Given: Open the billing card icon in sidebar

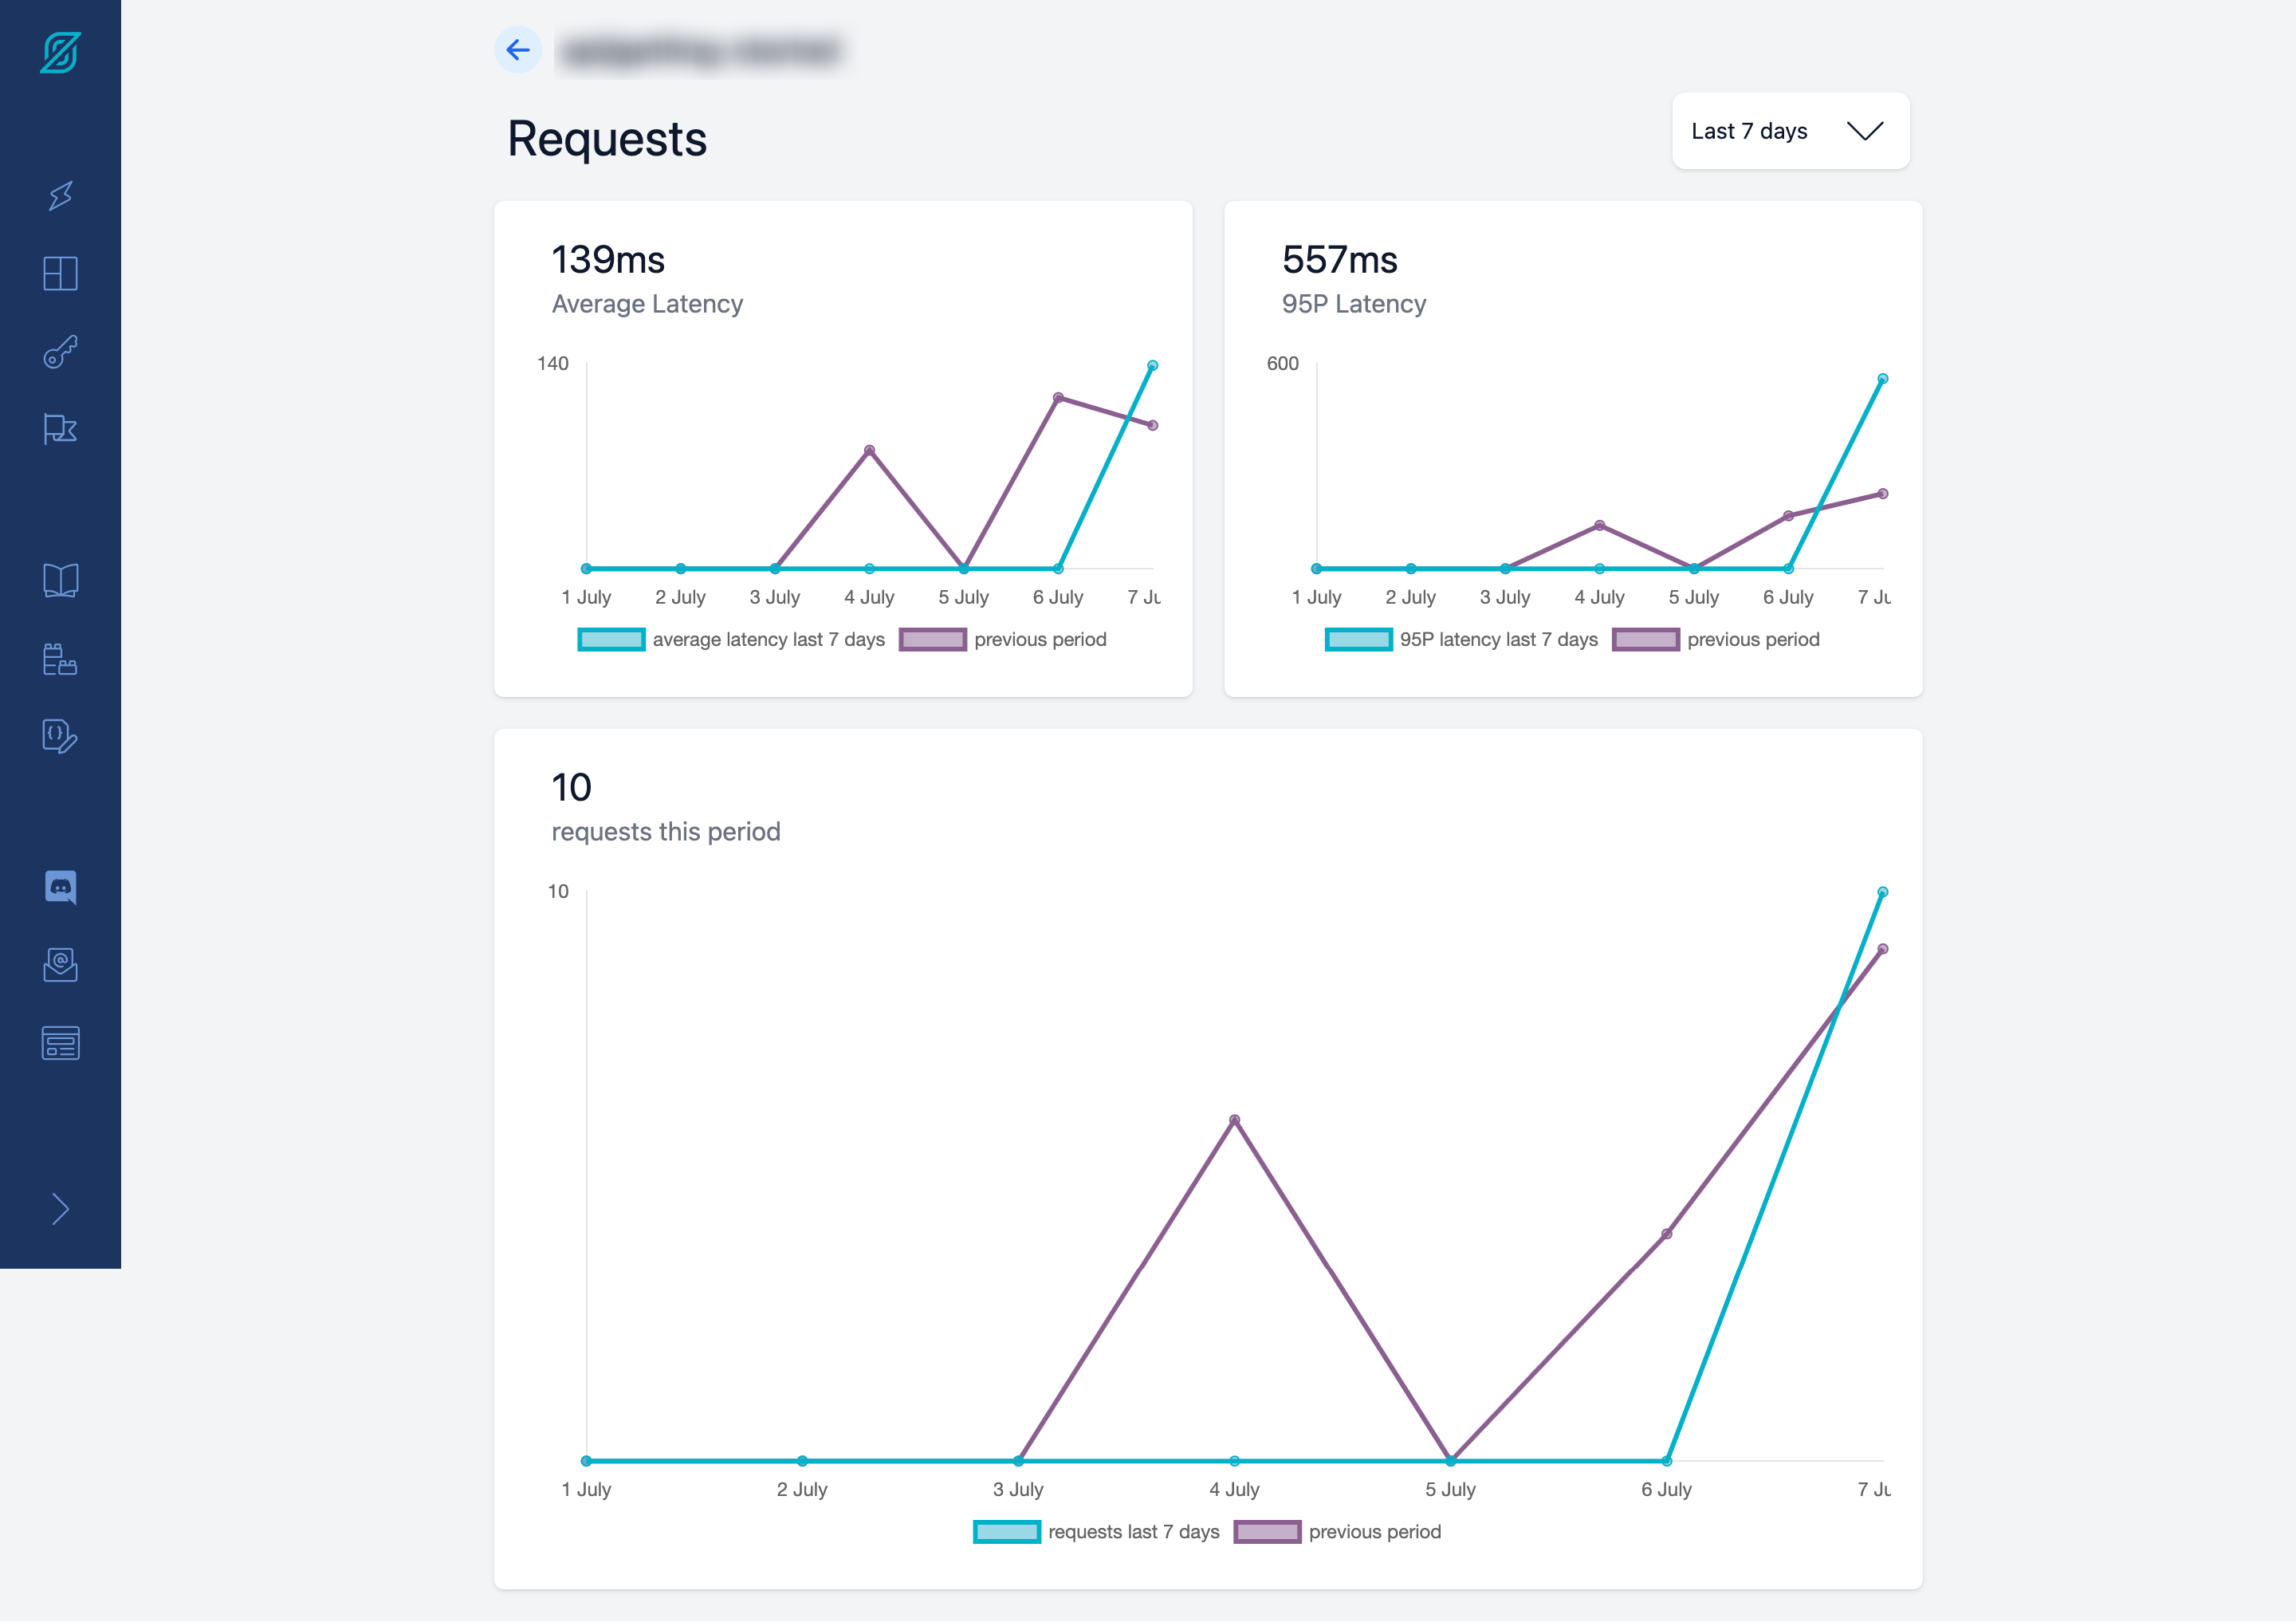Looking at the screenshot, I should [x=60, y=1043].
